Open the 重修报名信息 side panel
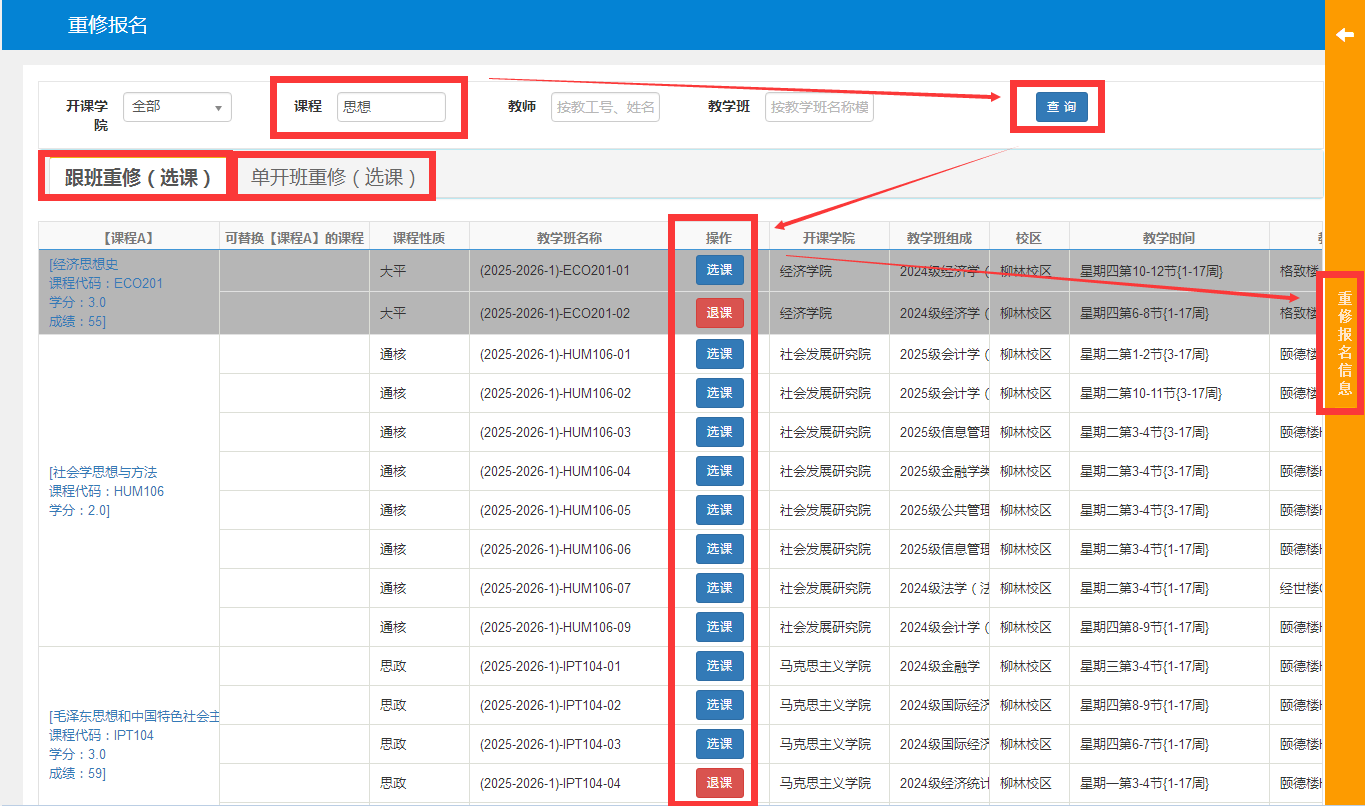1365x806 pixels. click(1344, 342)
